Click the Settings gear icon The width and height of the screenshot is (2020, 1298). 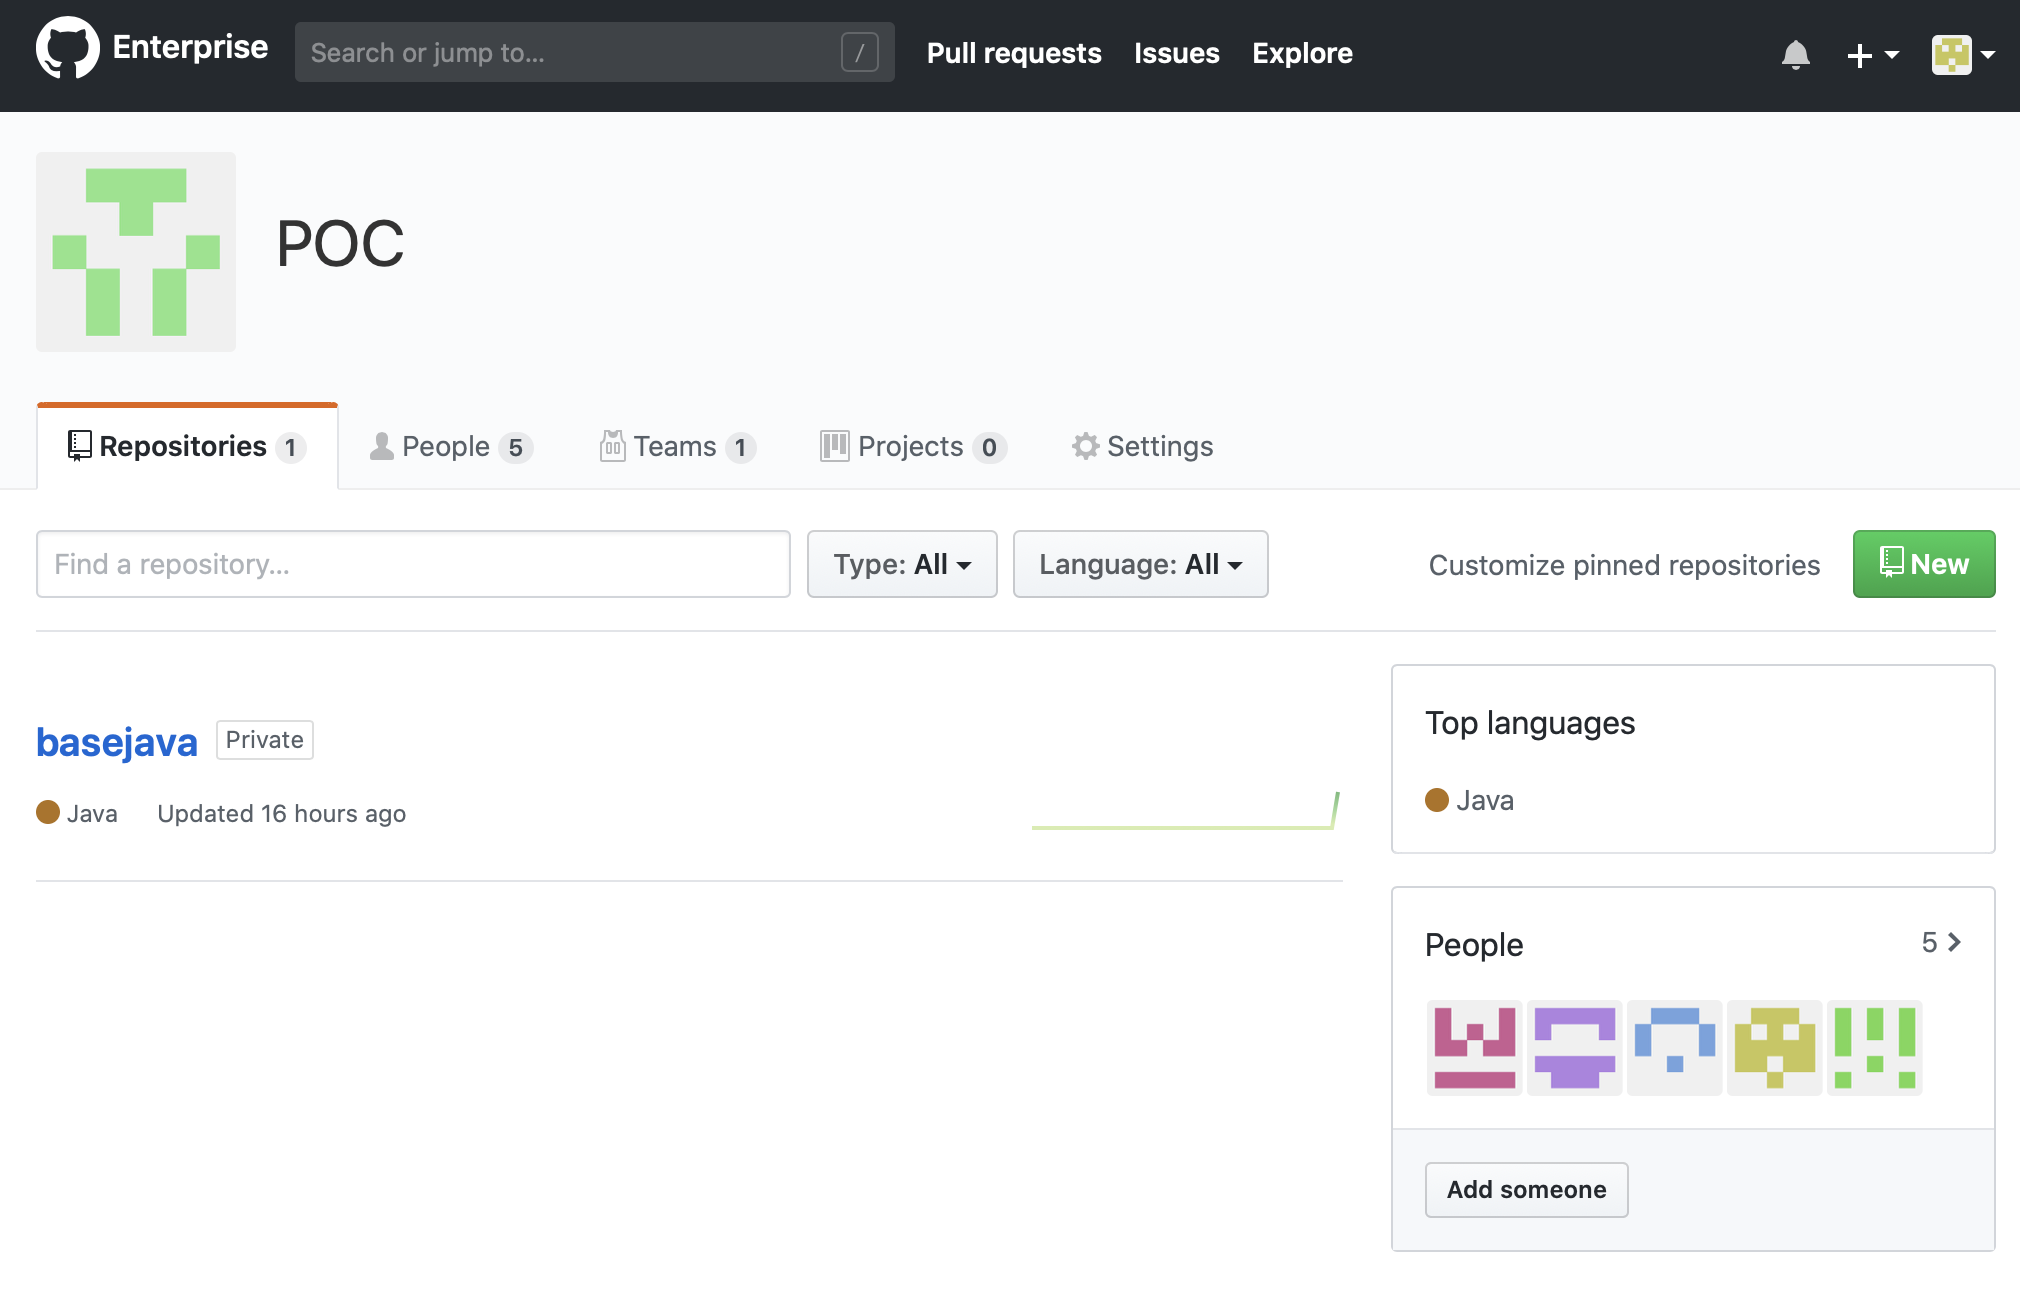coord(1085,446)
